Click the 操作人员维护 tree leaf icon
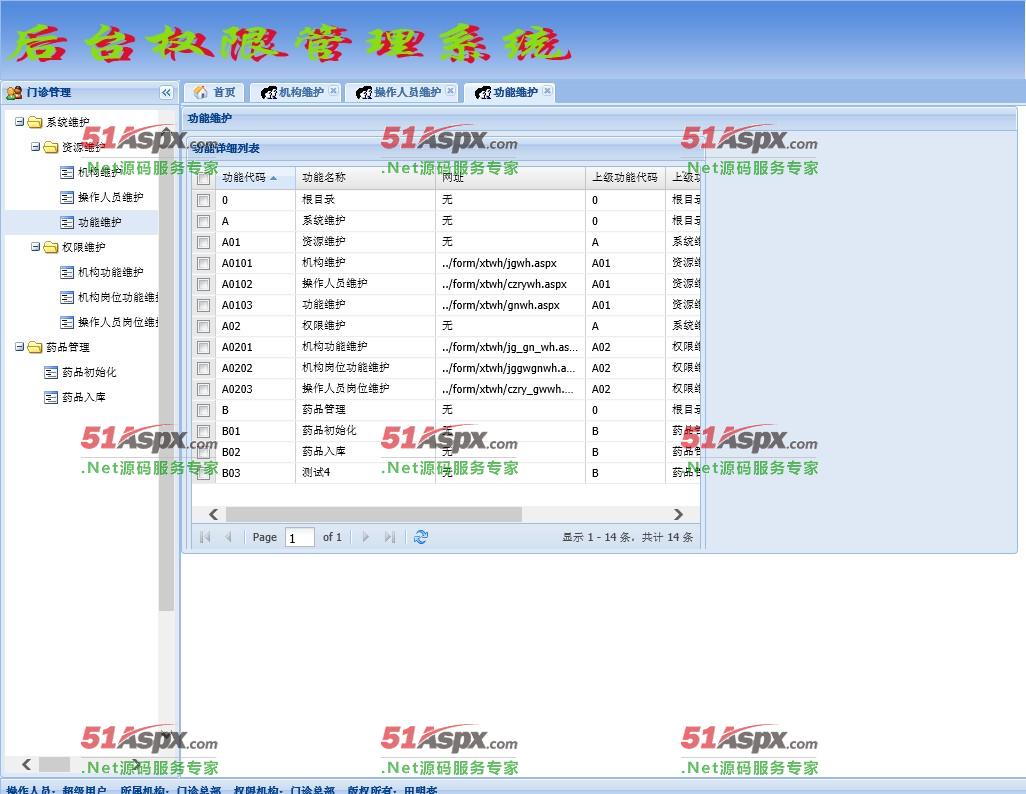The image size is (1026, 794). point(67,197)
